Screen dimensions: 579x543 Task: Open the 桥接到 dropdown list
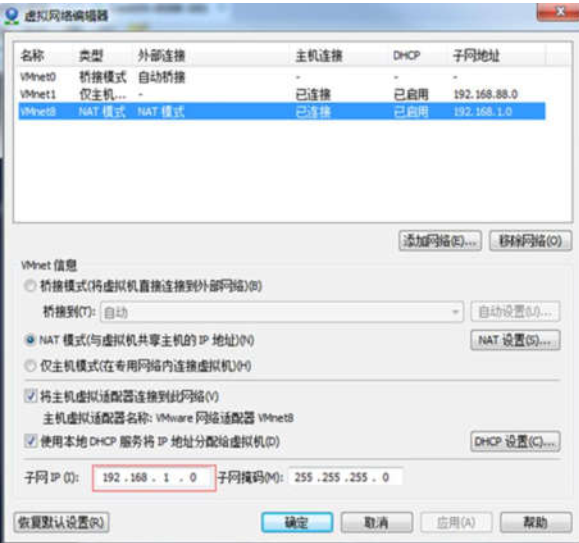tap(282, 312)
